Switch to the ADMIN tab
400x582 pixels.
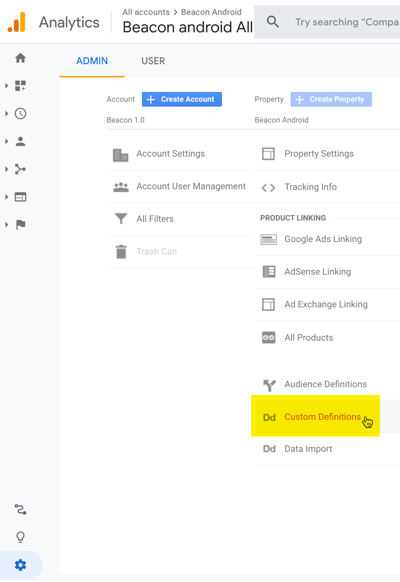92,61
